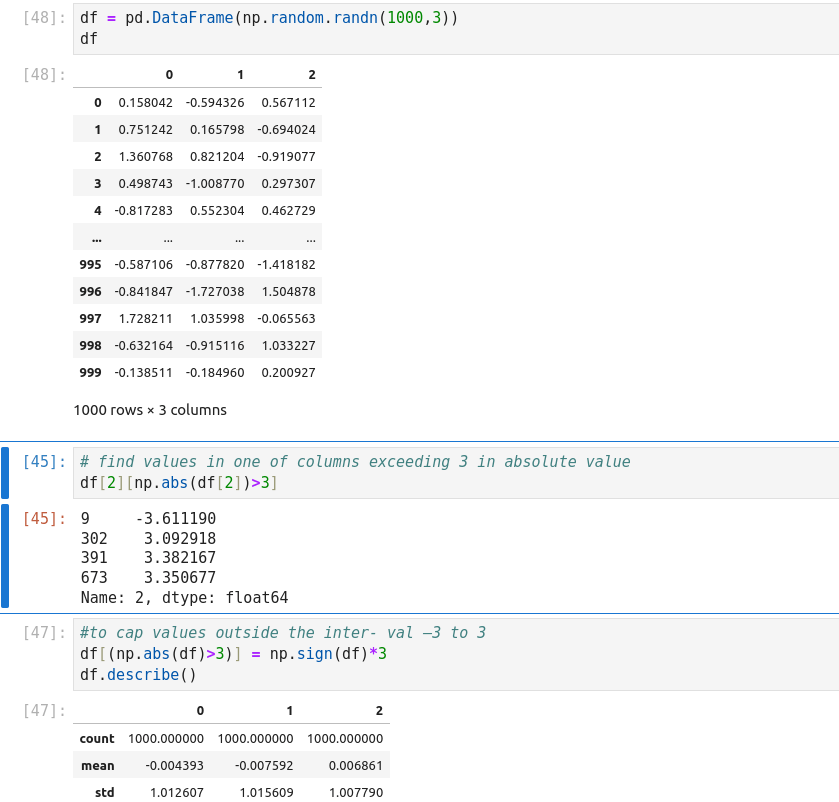Viewport: 839px width, 802px height.
Task: Click the [47] output prompt label
Action: coord(44,711)
